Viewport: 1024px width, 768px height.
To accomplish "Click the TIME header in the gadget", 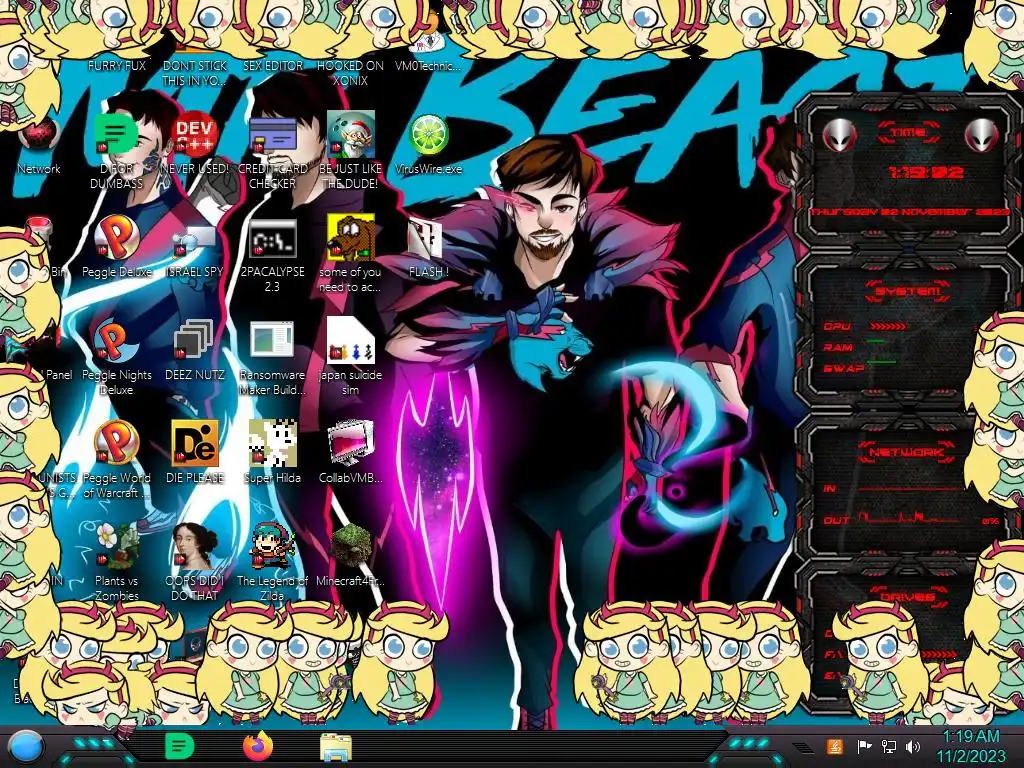I will (908, 133).
